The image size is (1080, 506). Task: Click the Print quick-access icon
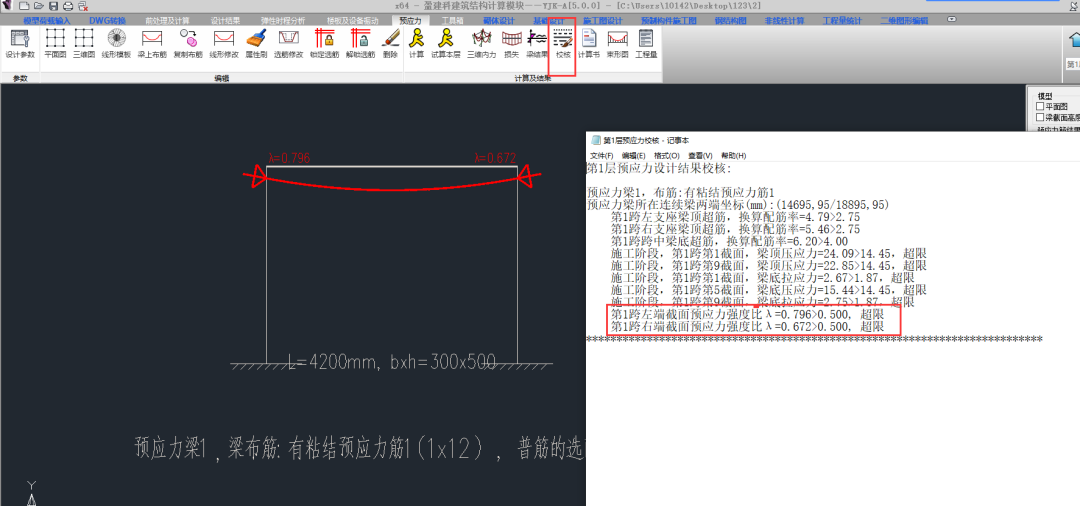[68, 6]
